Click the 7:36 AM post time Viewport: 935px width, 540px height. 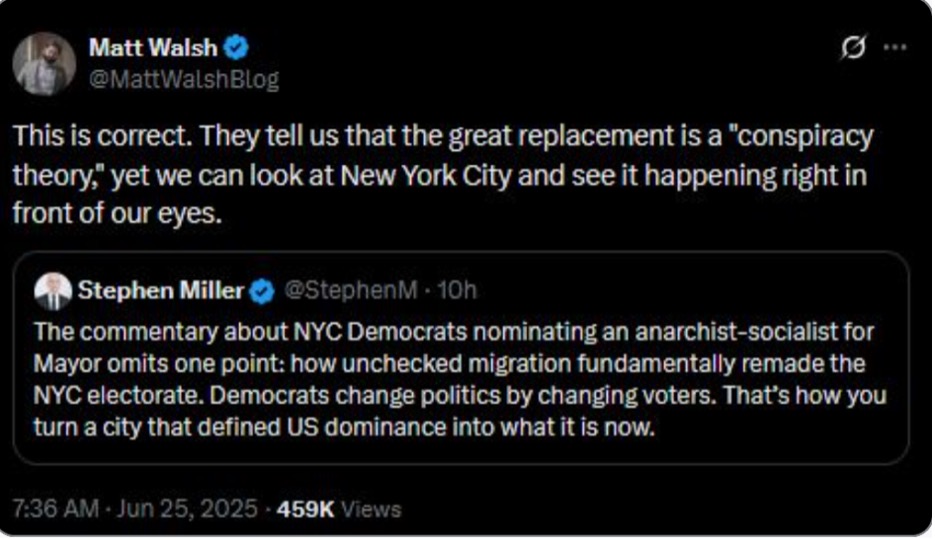(x=55, y=509)
